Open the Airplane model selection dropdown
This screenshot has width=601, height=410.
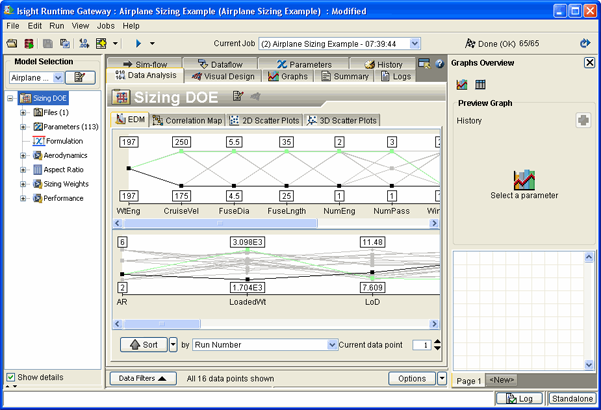tap(58, 78)
